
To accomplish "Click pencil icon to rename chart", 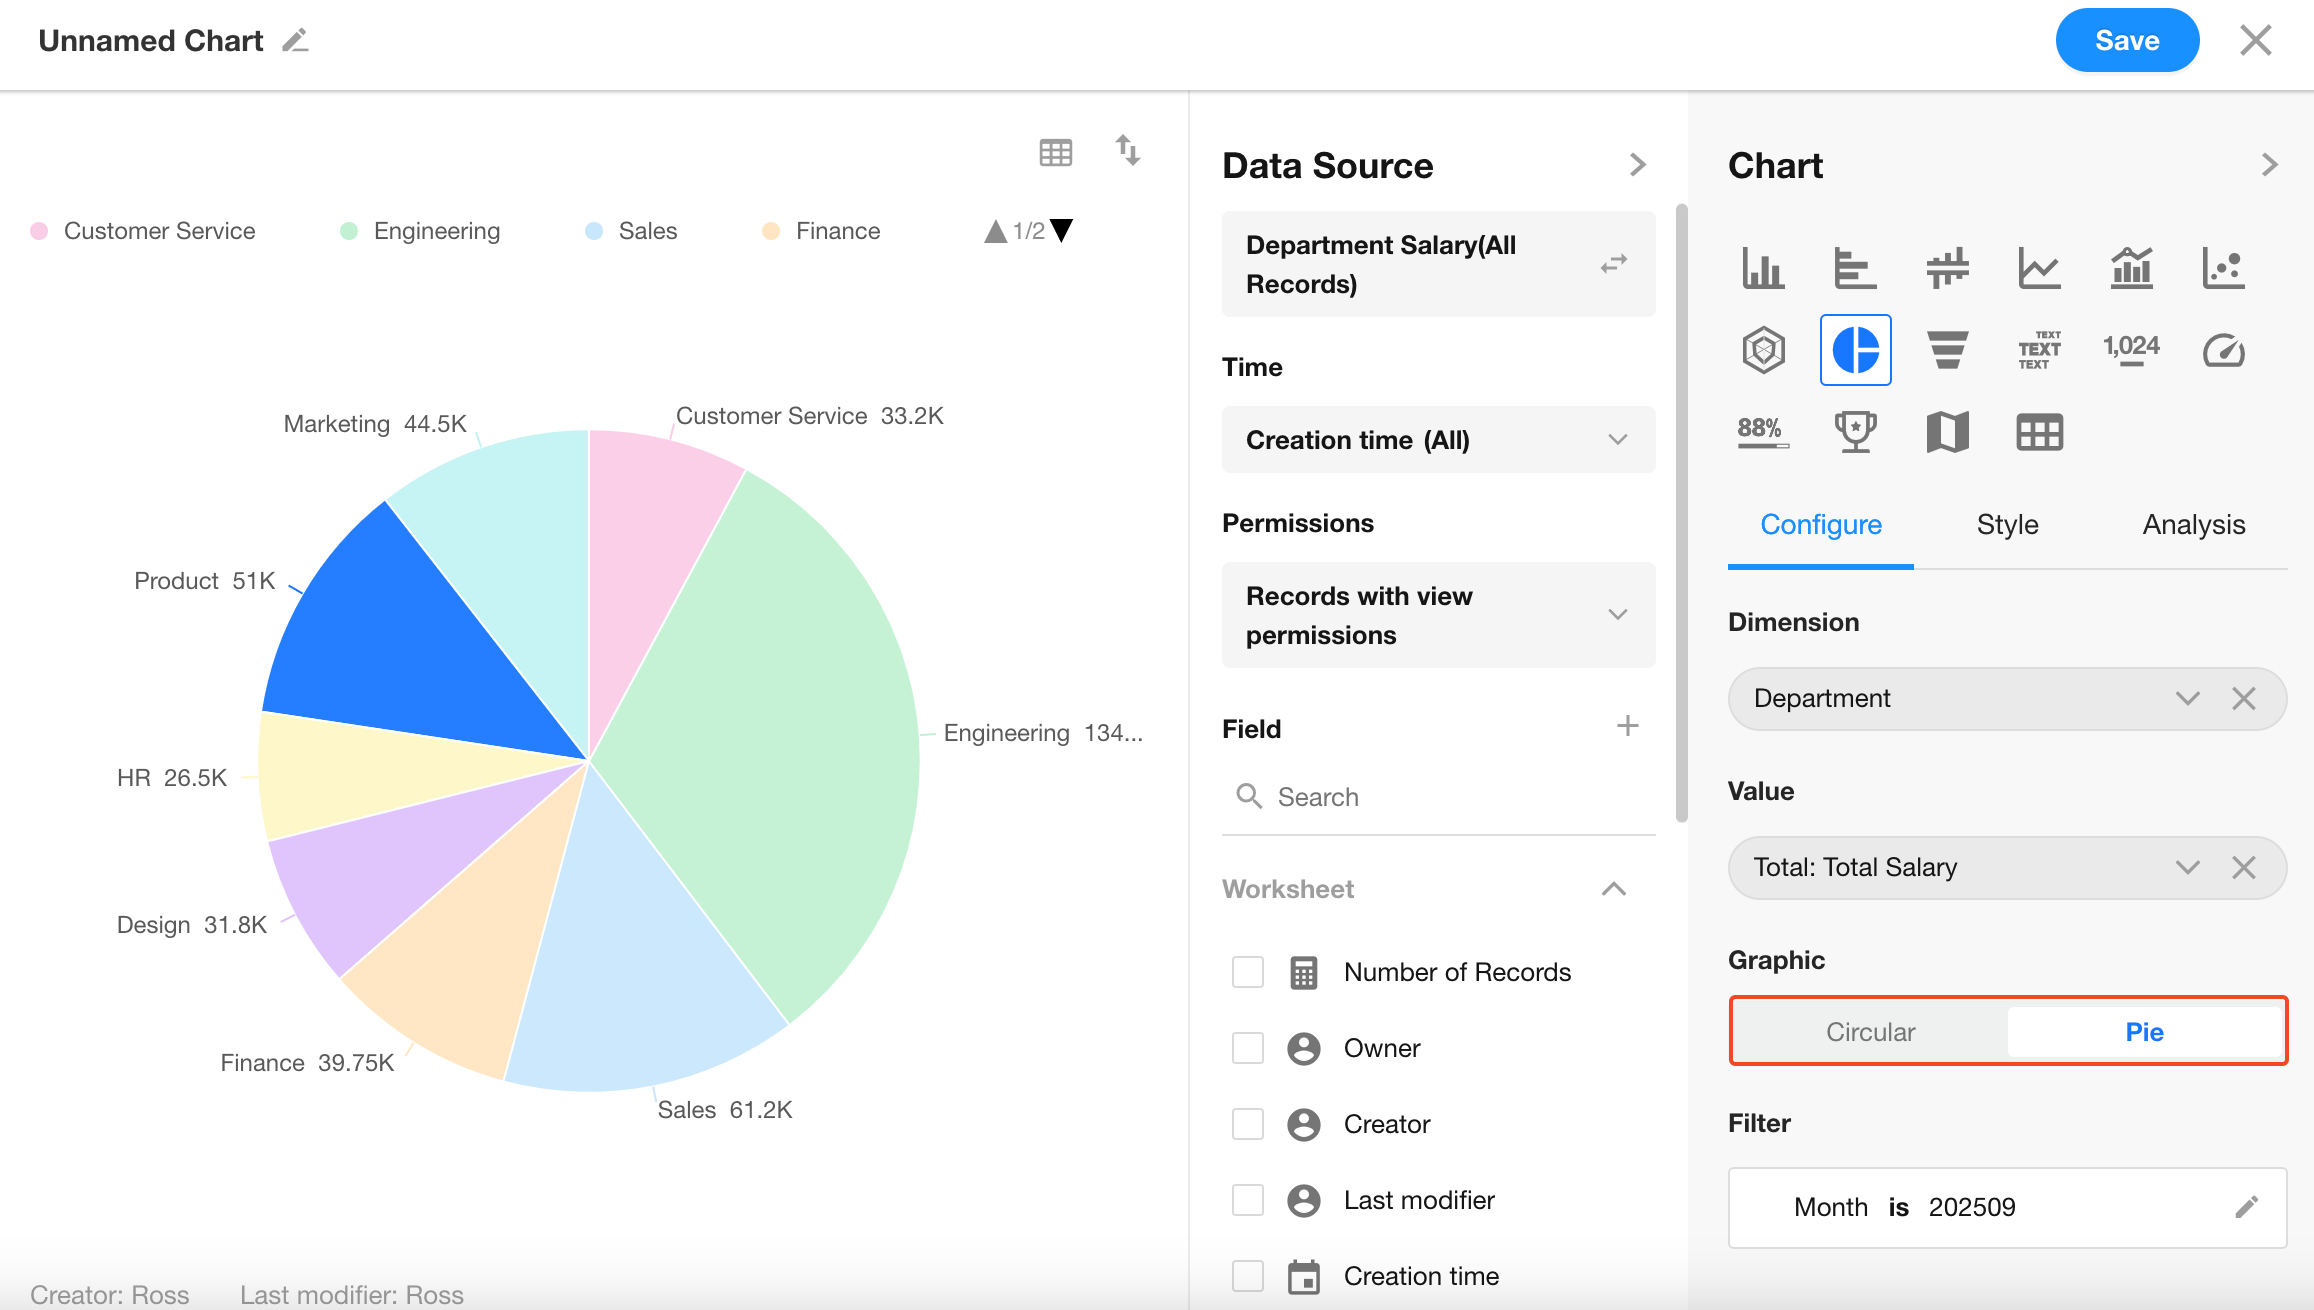I will pyautogui.click(x=295, y=41).
